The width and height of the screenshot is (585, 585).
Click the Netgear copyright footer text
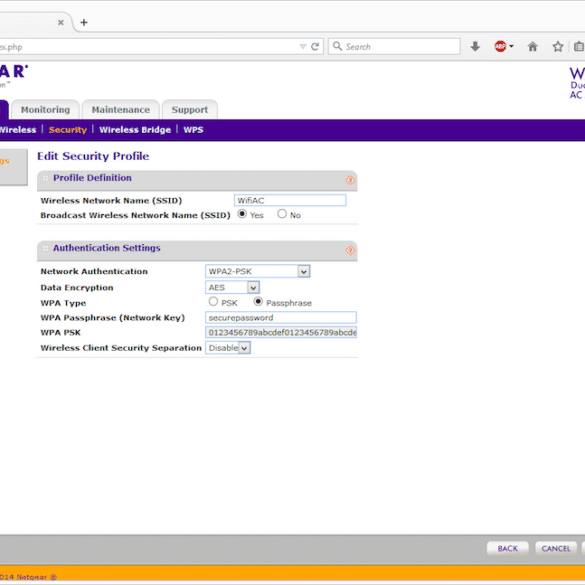[x=28, y=577]
